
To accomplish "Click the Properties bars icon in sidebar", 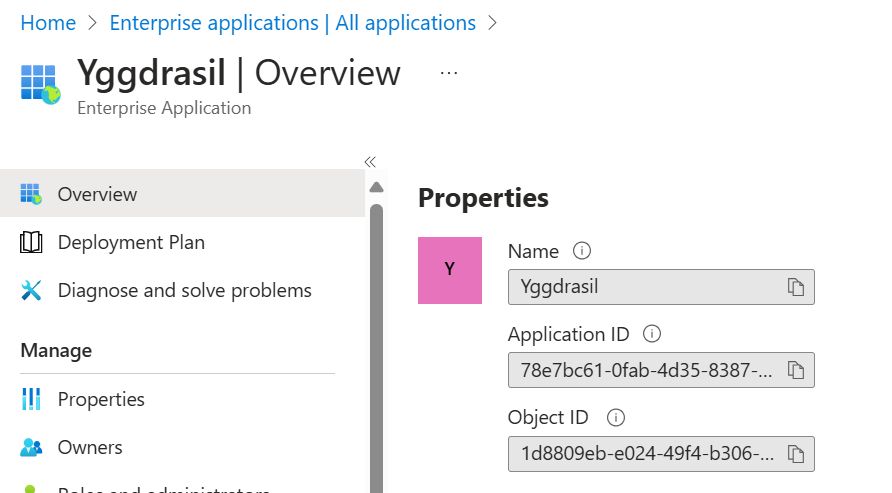I will [x=31, y=399].
